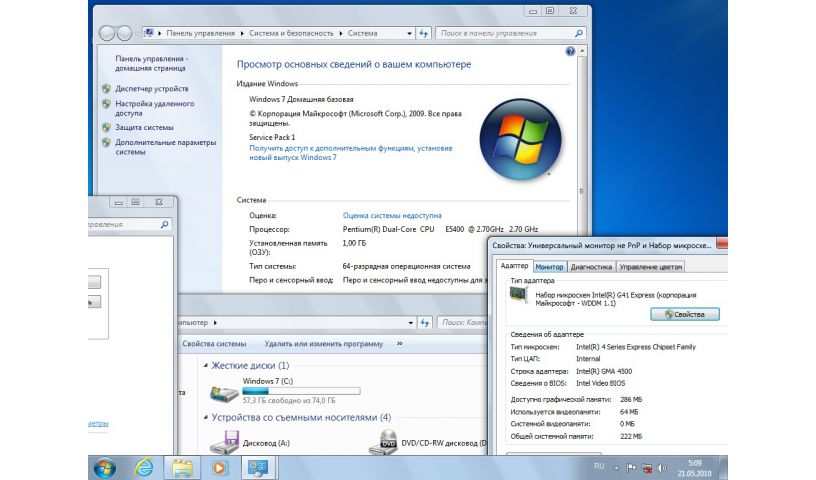Show hidden tray icons arrow
Image resolution: width=816 pixels, height=480 pixels.
point(616,468)
